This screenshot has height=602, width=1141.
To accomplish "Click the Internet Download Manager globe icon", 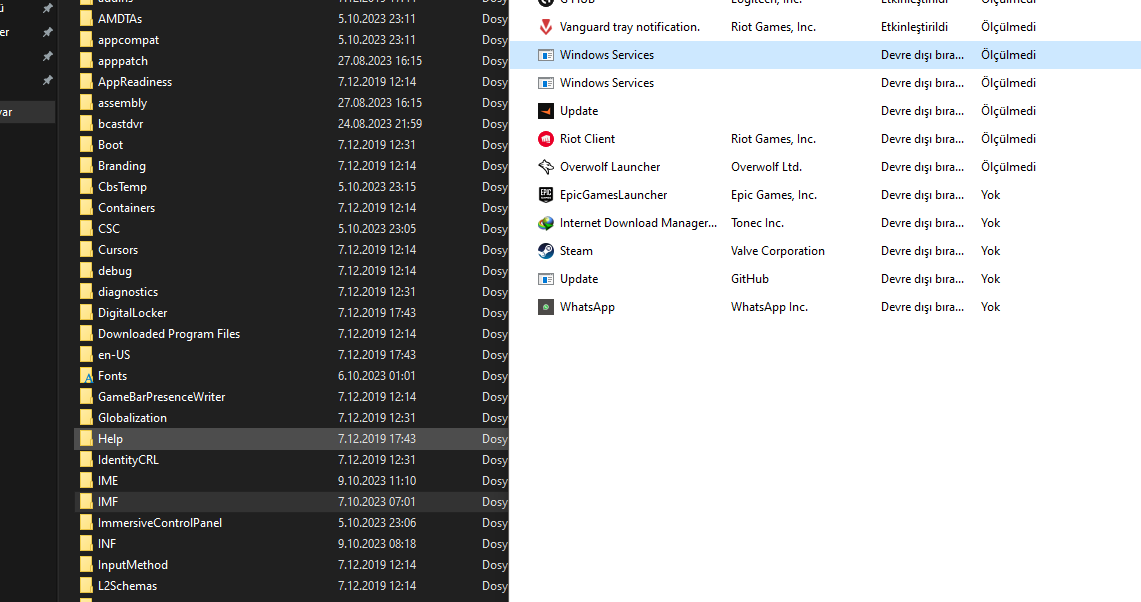I will pyautogui.click(x=546, y=223).
